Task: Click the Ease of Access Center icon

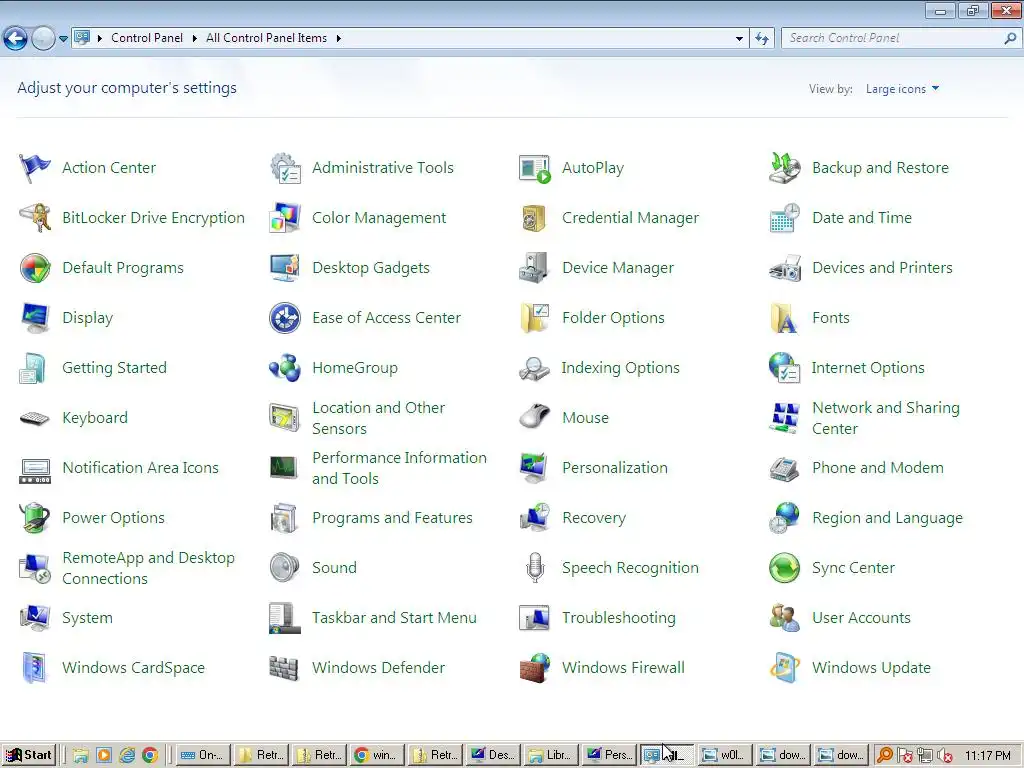Action: click(285, 318)
